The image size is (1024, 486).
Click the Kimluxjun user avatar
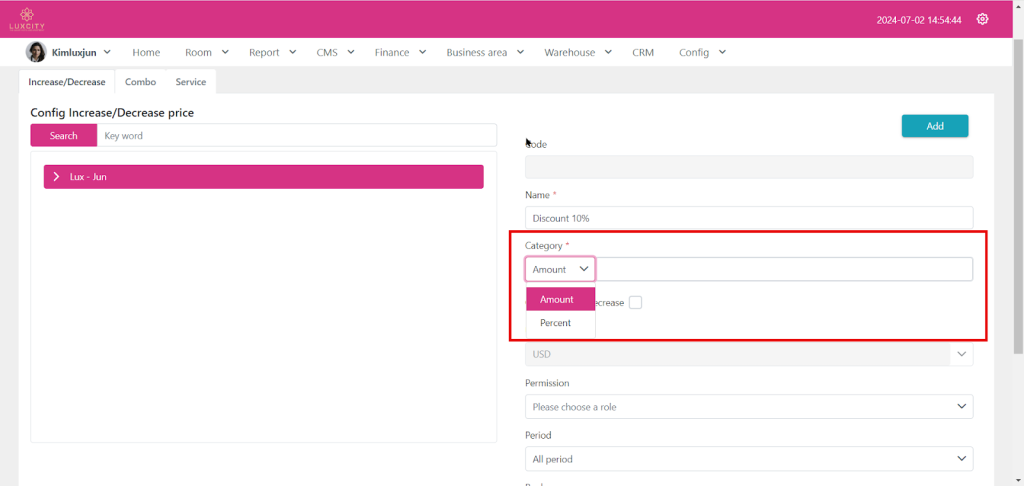(x=36, y=52)
